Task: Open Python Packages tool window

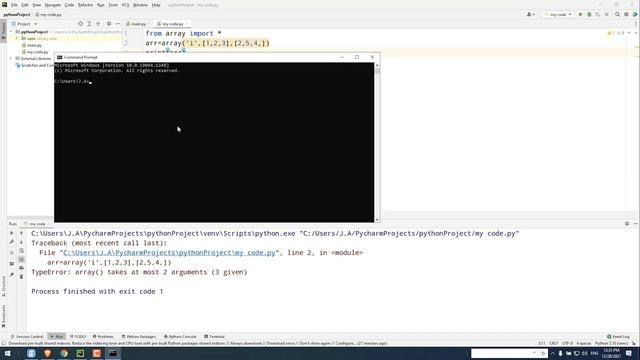Action: pos(138,336)
